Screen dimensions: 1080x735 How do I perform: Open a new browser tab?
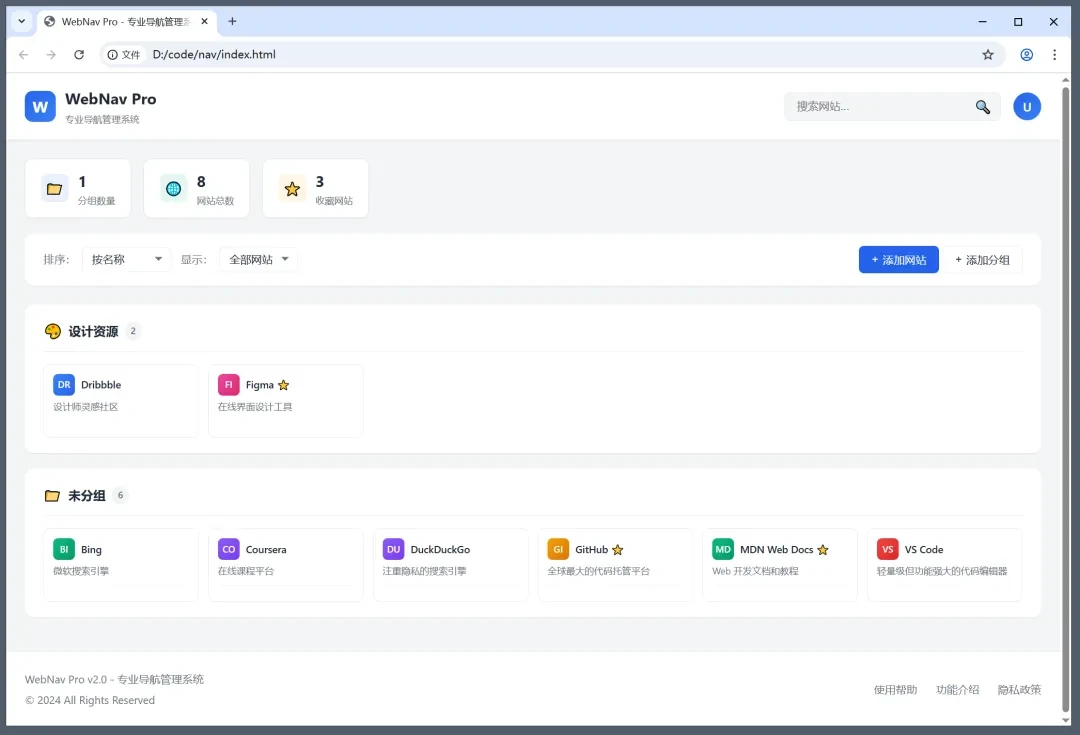[232, 21]
